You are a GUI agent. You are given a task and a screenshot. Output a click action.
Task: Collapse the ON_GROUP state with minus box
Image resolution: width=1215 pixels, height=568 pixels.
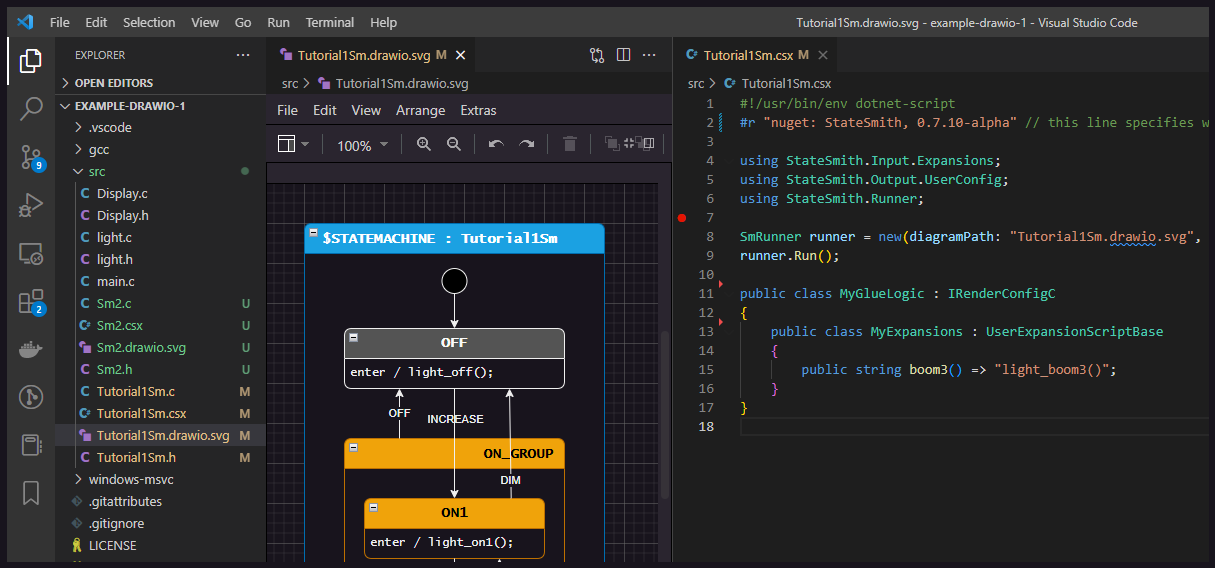pos(353,448)
